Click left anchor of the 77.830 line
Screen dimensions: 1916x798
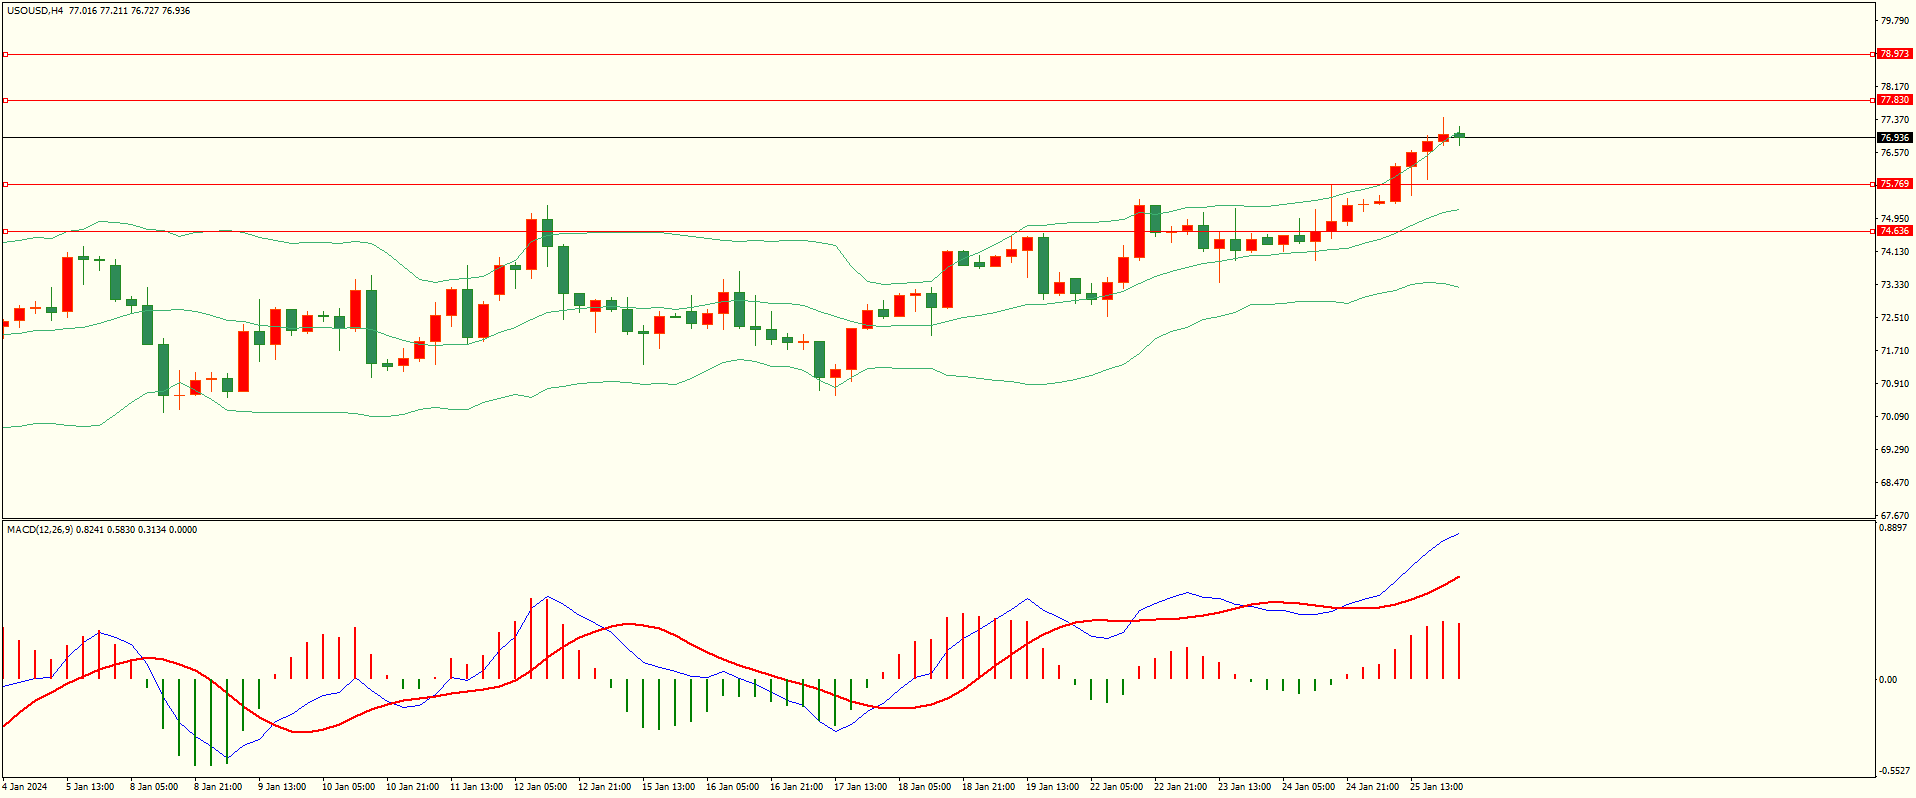(x=5, y=100)
